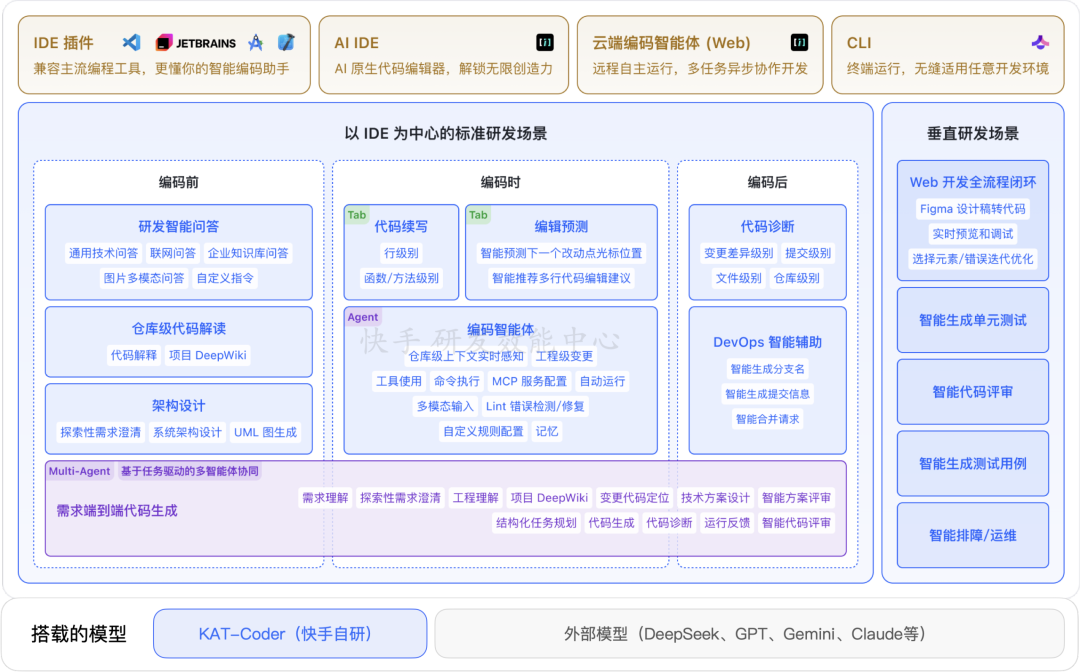Select the 编码前 column heading
1080x672 pixels.
point(178,182)
